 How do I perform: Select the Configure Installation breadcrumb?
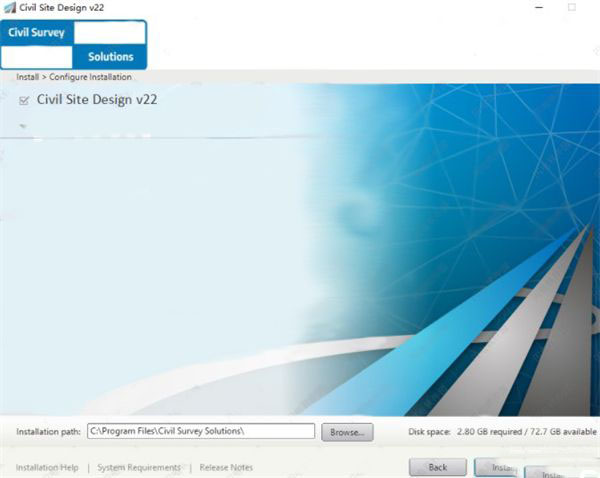pyautogui.click(x=90, y=77)
